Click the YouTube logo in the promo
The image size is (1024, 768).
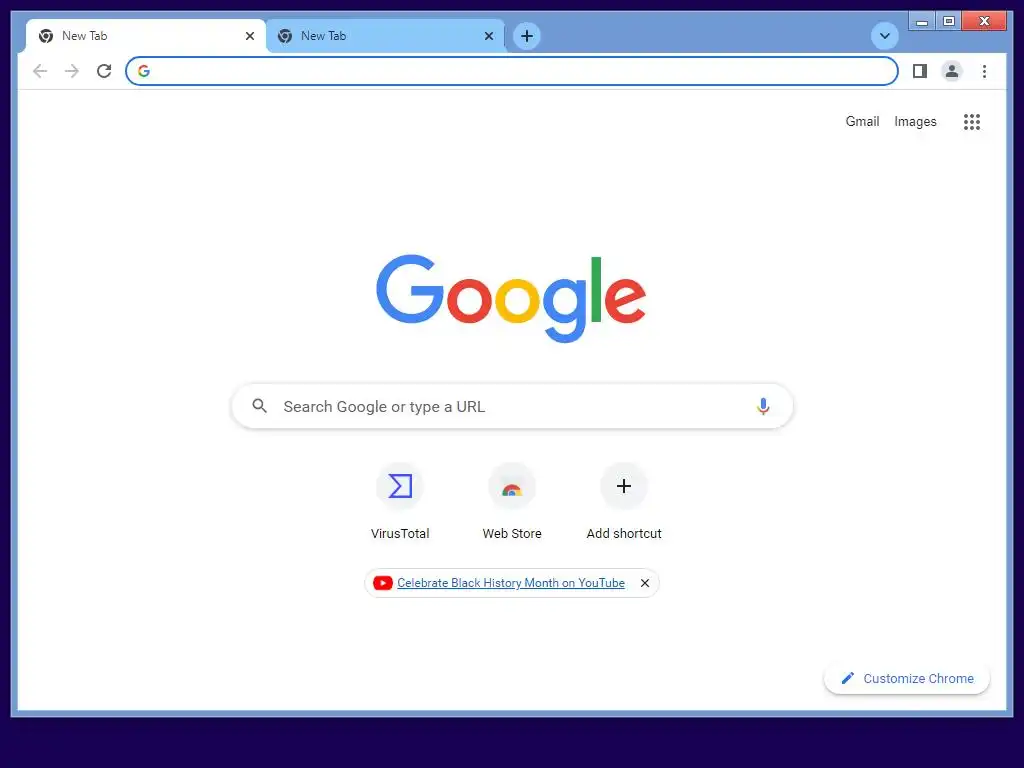(x=383, y=583)
